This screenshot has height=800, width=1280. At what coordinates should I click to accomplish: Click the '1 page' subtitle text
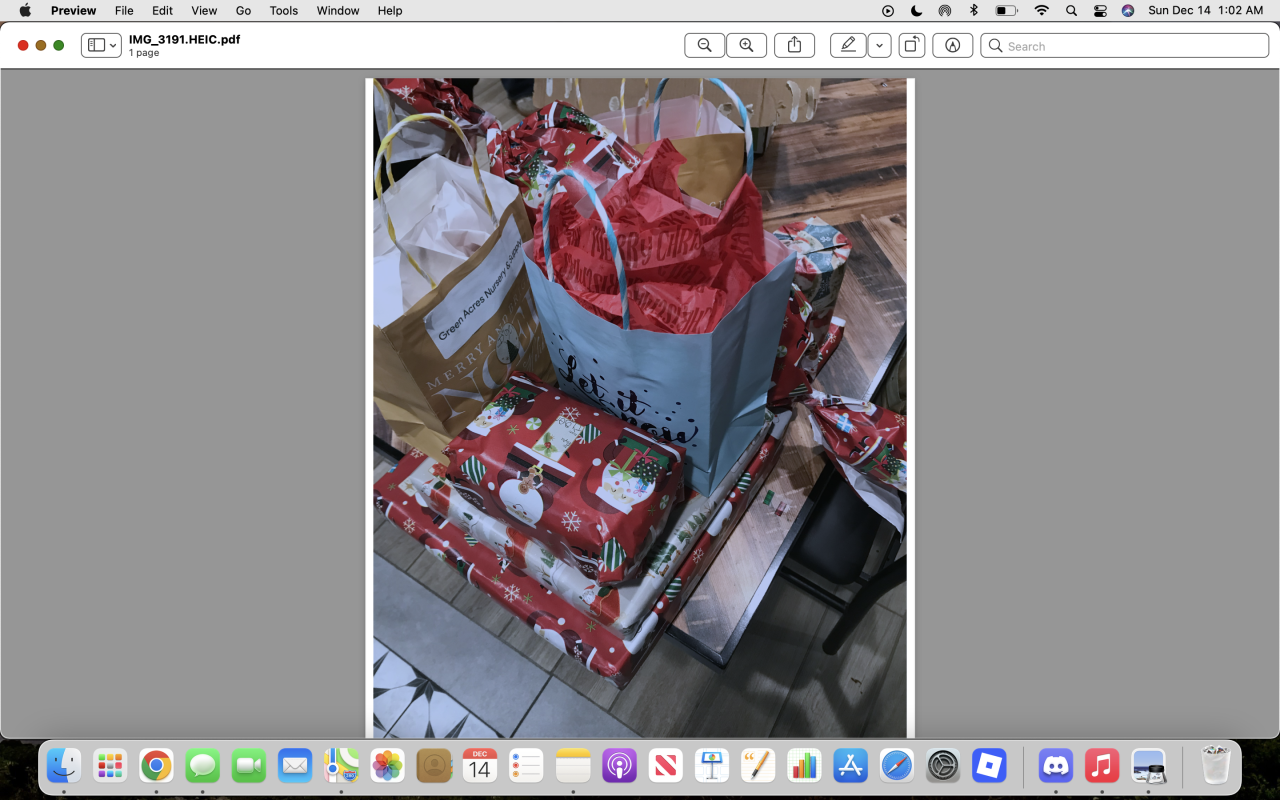coord(144,53)
